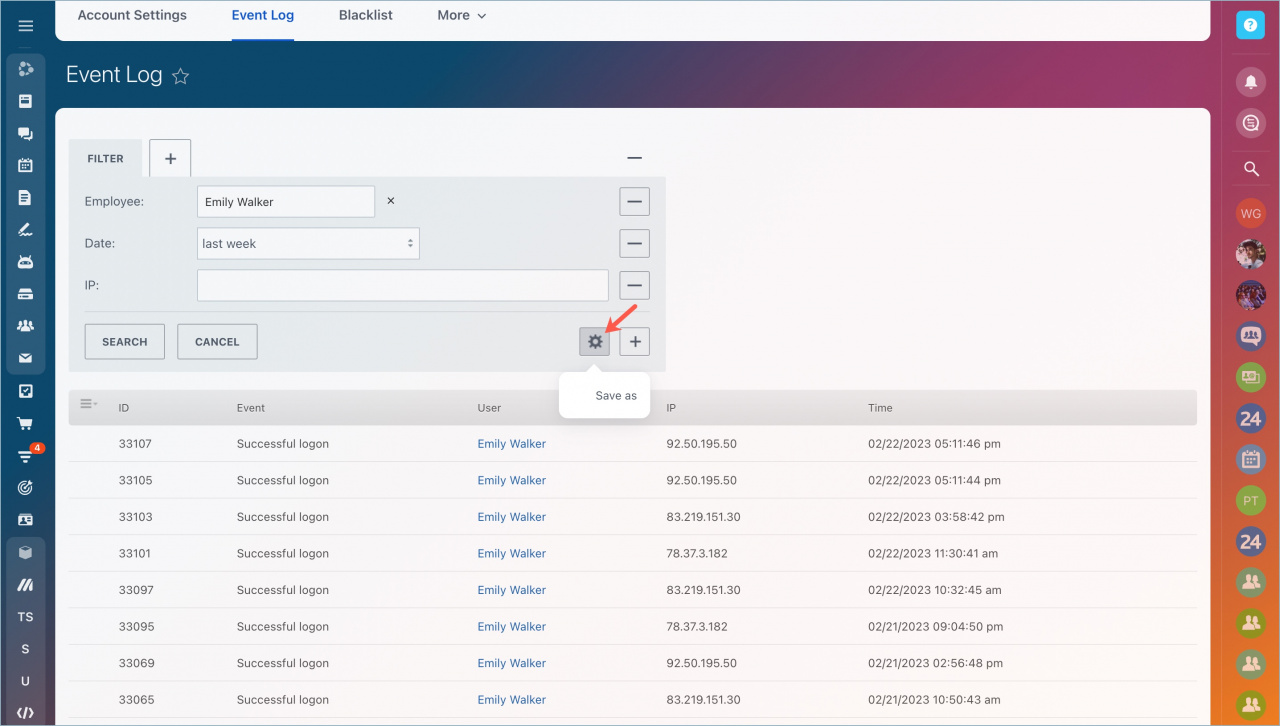This screenshot has height=726, width=1280.
Task: Sort by the Event column header
Action: [x=251, y=408]
